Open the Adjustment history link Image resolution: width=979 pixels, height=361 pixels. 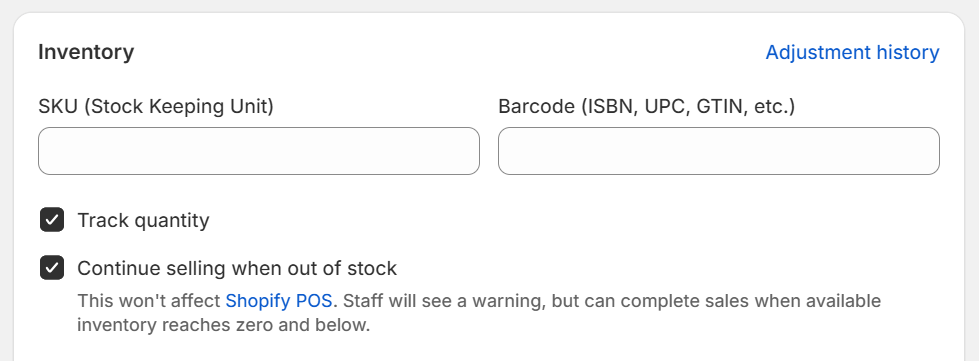(x=852, y=52)
